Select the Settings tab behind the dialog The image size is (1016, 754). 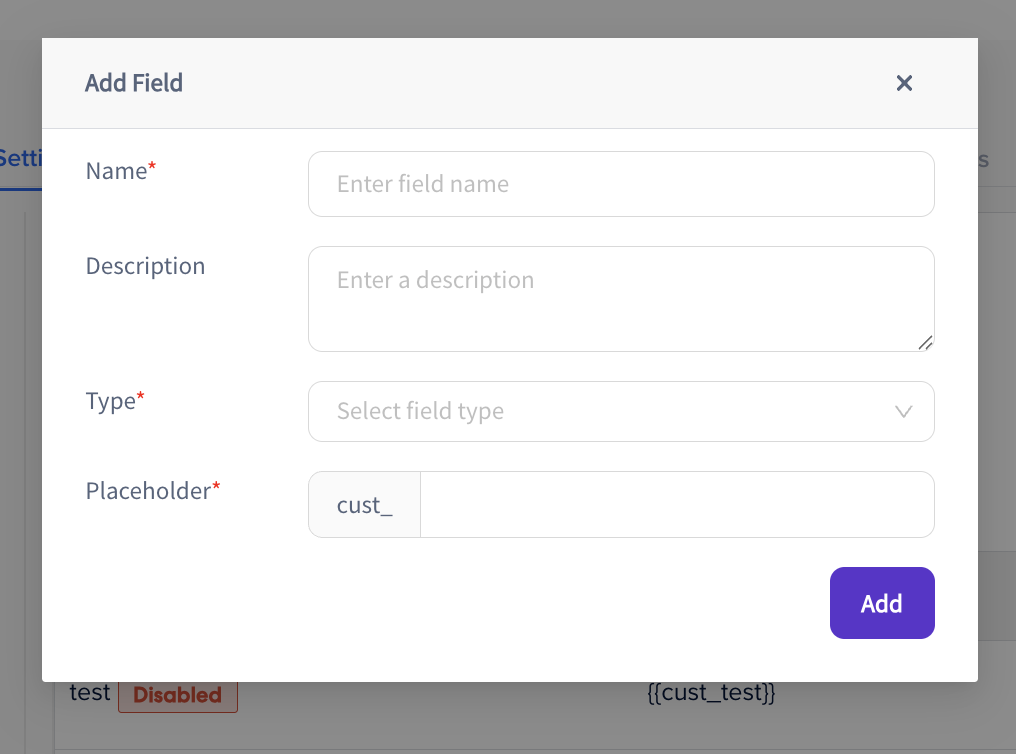point(21,159)
